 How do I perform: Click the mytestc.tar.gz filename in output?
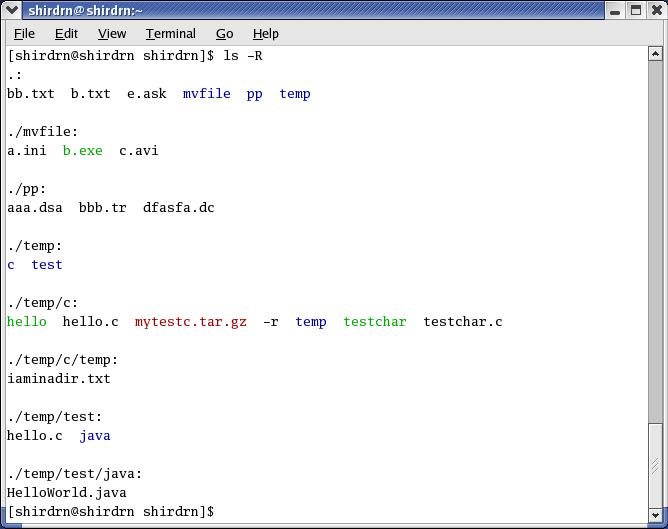[x=190, y=322]
